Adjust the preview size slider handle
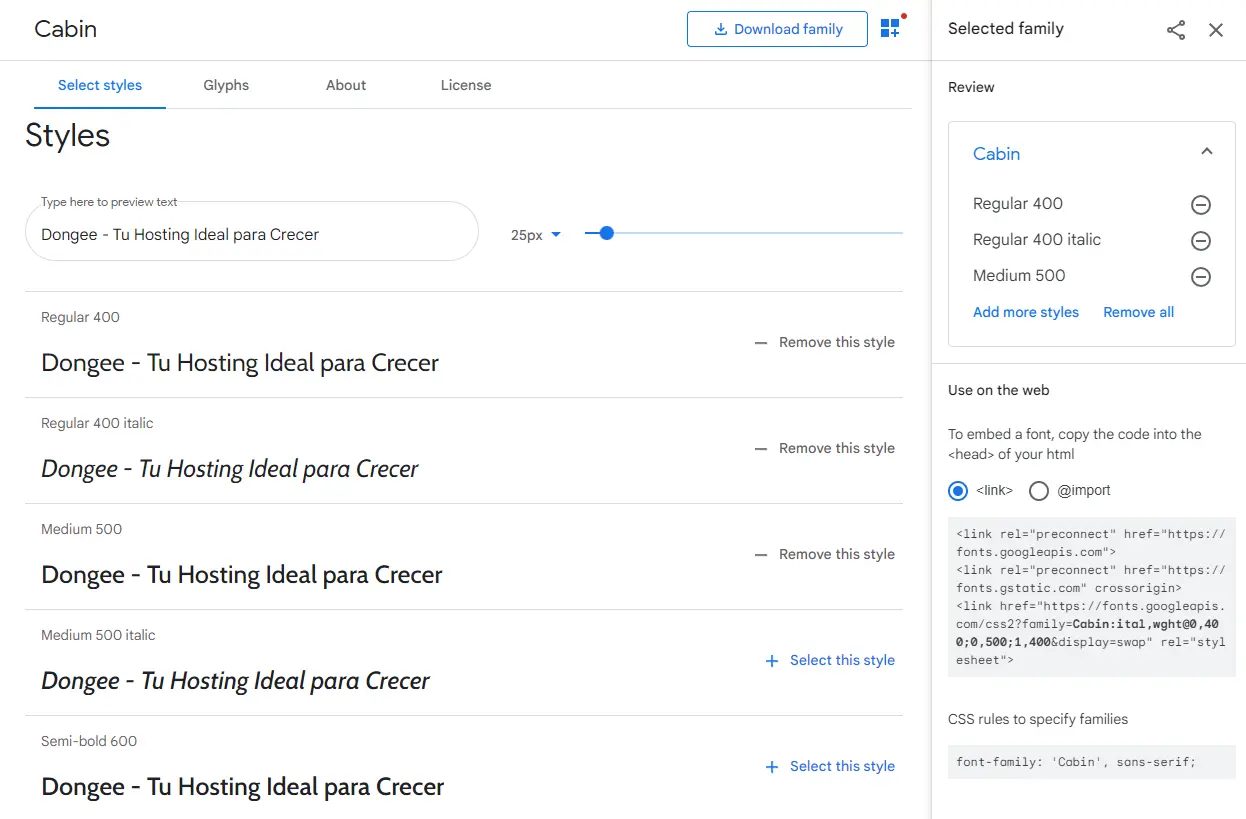The width and height of the screenshot is (1246, 819). [606, 233]
